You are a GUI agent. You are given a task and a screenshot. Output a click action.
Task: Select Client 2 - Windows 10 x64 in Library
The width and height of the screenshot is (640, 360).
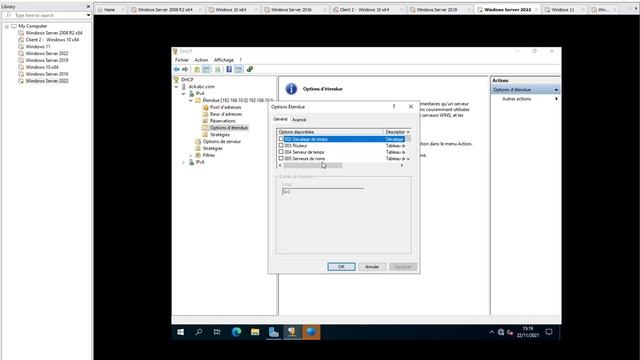(52, 40)
